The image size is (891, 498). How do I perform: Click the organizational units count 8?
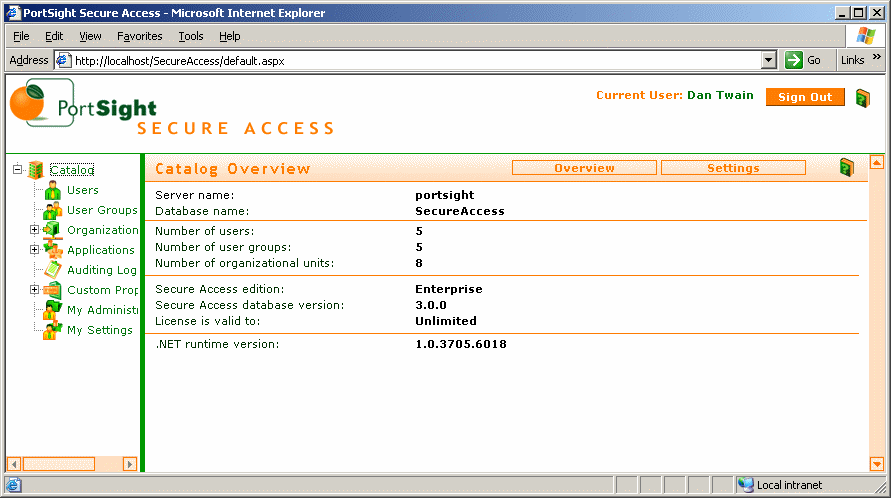(x=419, y=263)
